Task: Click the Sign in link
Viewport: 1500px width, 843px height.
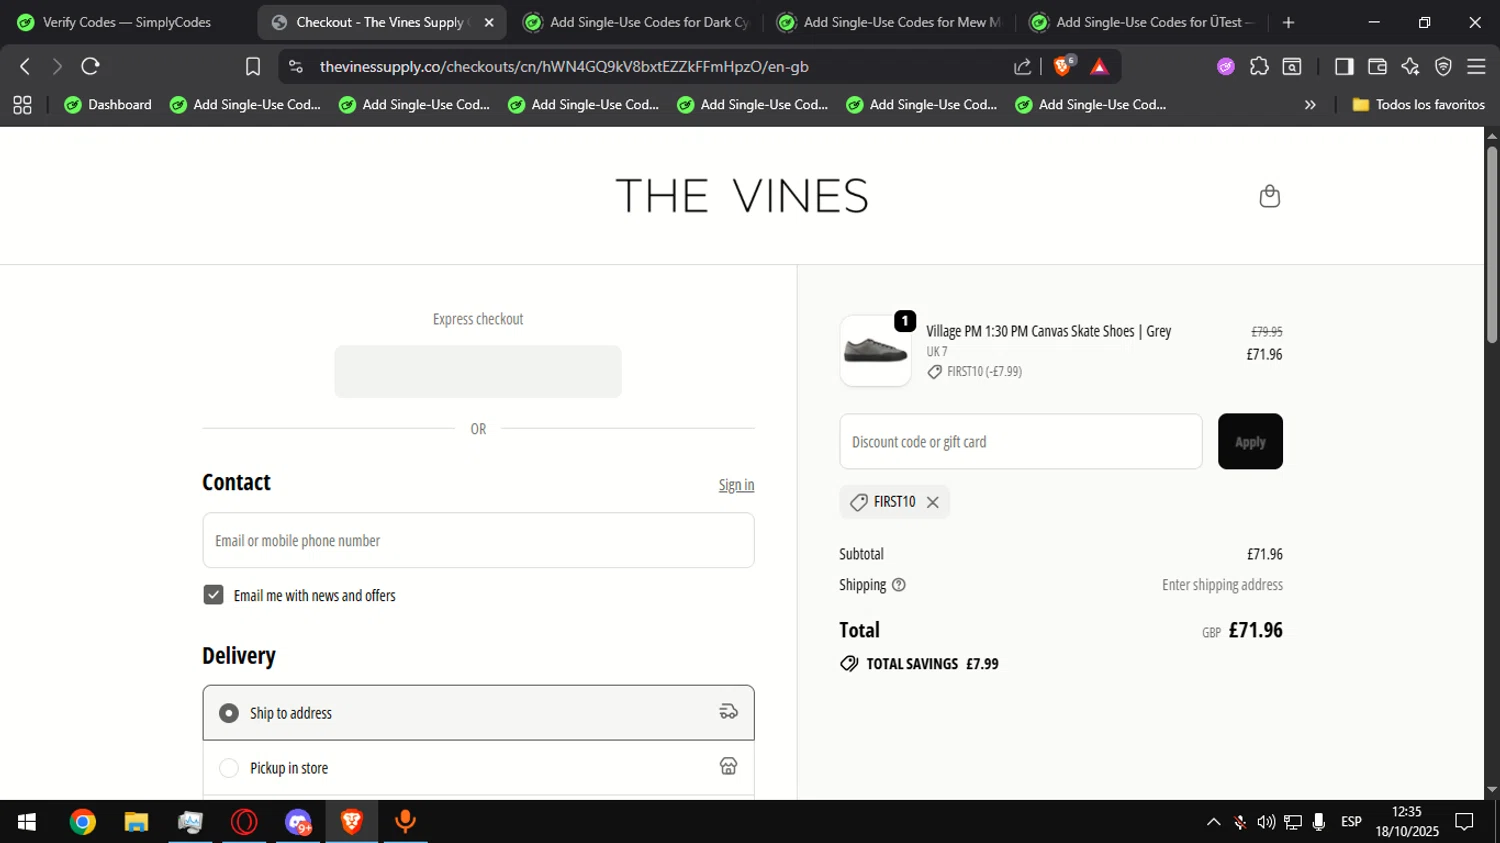Action: [736, 485]
